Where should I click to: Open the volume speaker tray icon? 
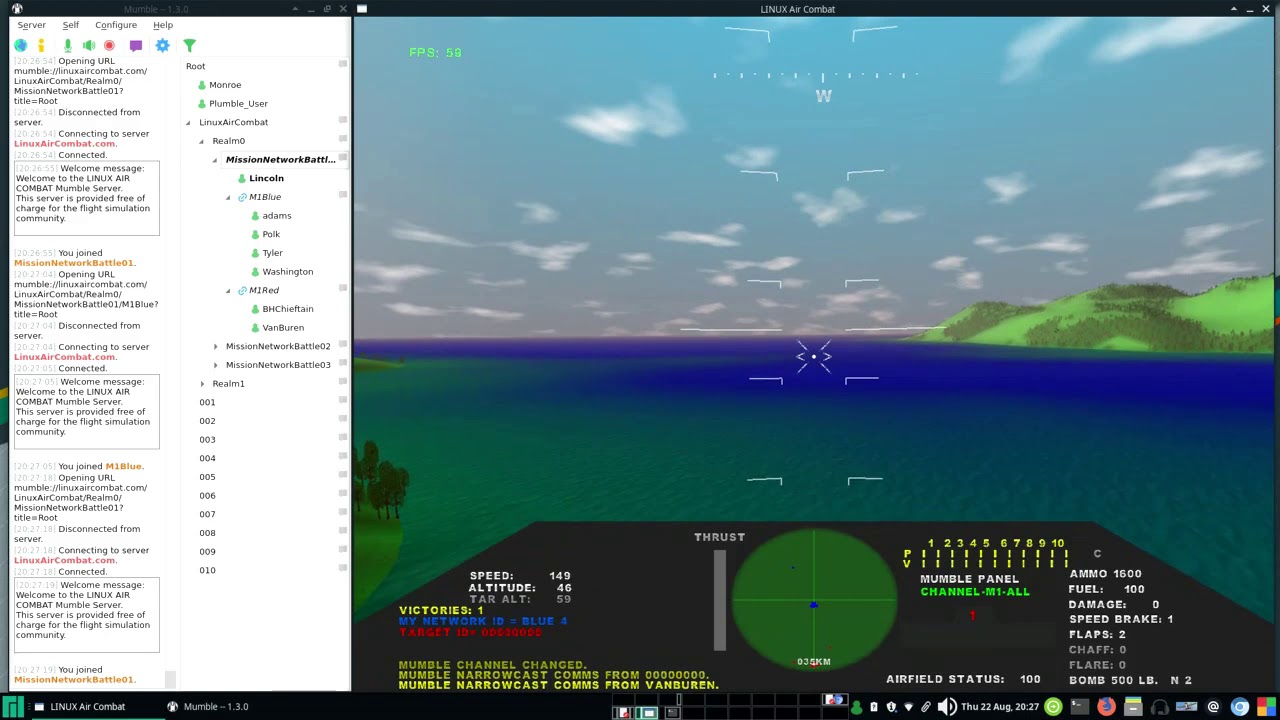tap(946, 707)
